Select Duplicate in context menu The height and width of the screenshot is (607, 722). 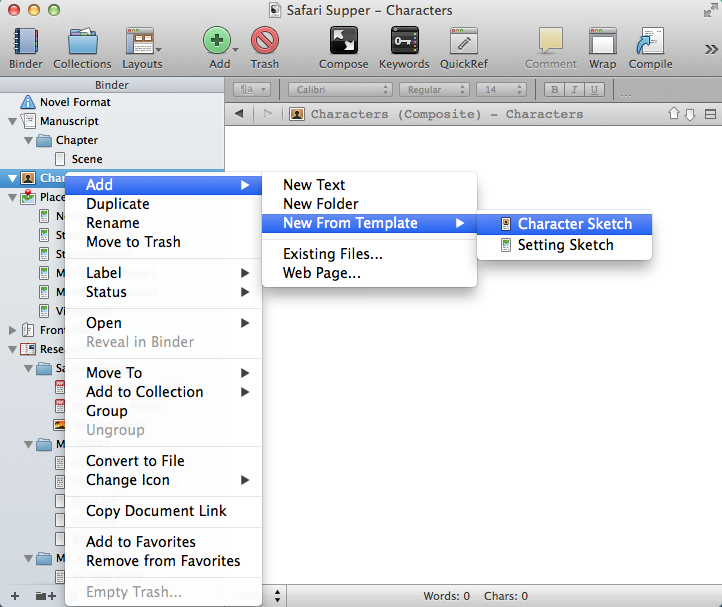[x=163, y=204]
